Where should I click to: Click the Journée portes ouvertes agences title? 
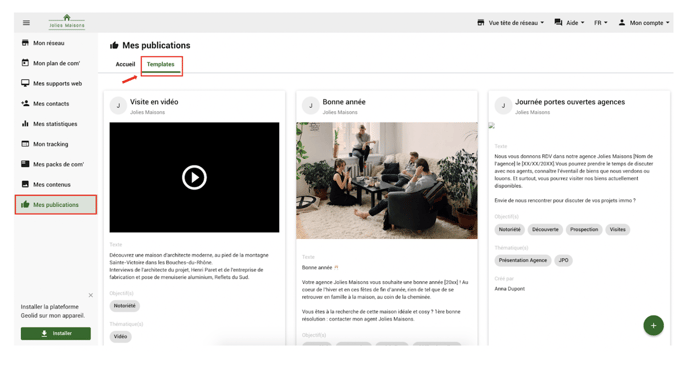tap(570, 102)
